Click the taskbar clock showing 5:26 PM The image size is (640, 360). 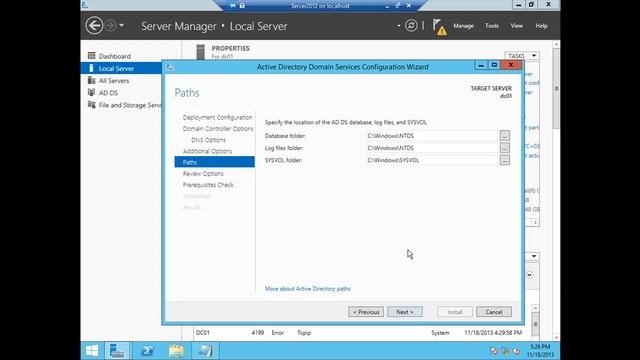click(x=540, y=351)
